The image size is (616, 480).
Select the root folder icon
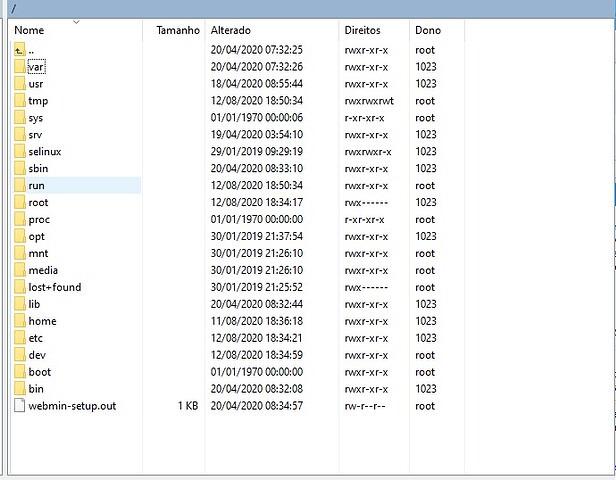pyautogui.click(x=19, y=202)
